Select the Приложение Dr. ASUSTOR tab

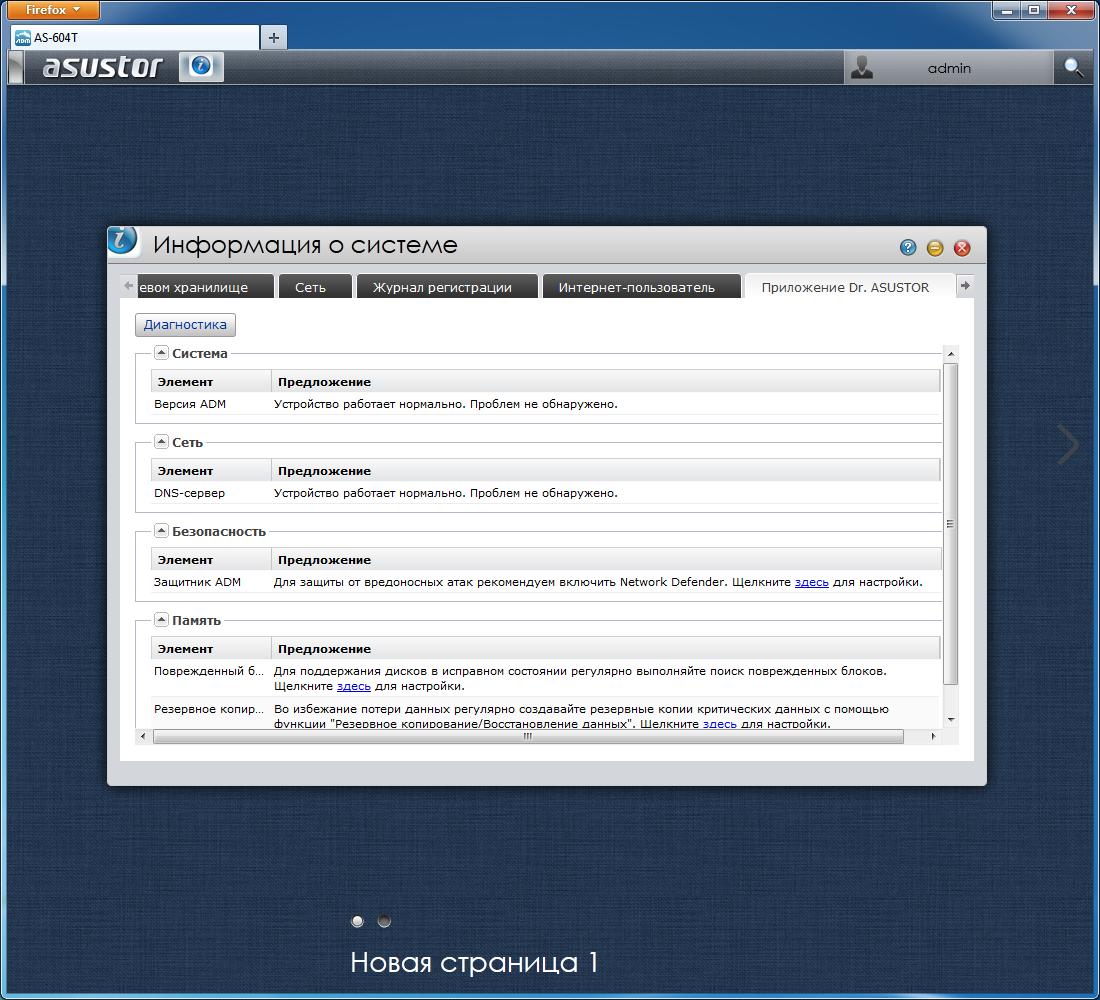click(x=850, y=286)
